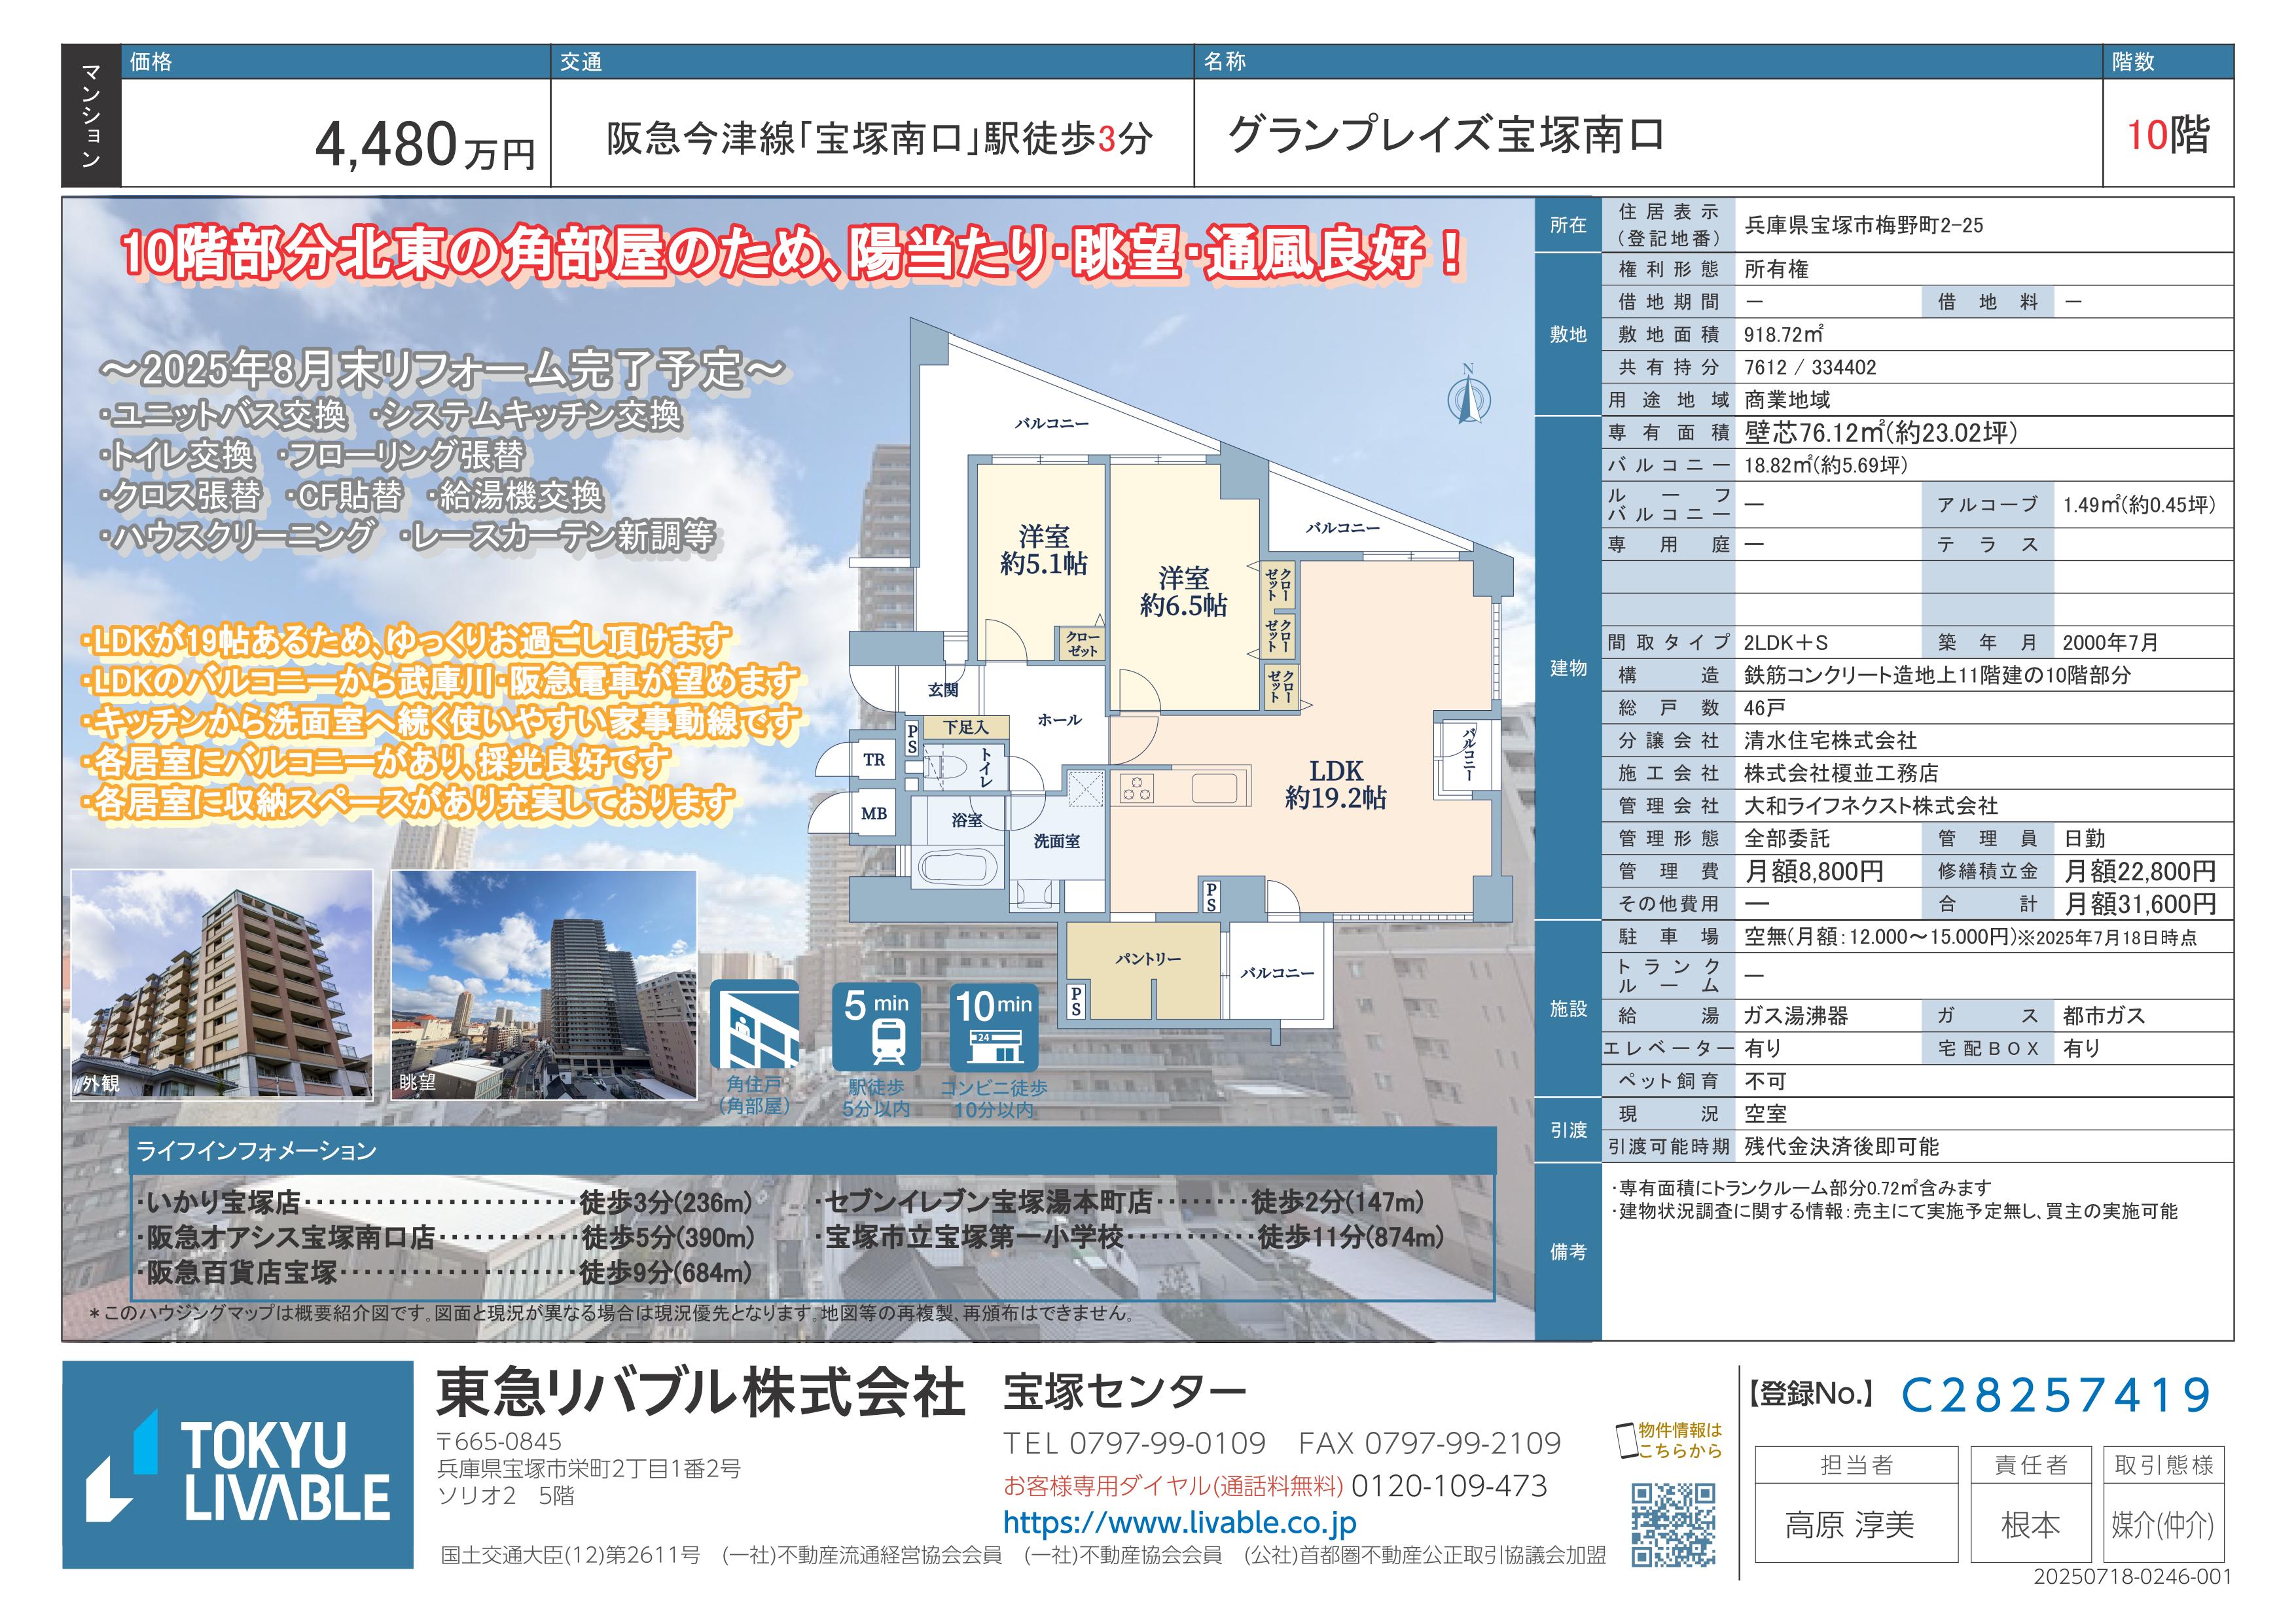This screenshot has height=1623, width=2296.
Task: Open the view (眺望) photo
Action: coord(543,984)
